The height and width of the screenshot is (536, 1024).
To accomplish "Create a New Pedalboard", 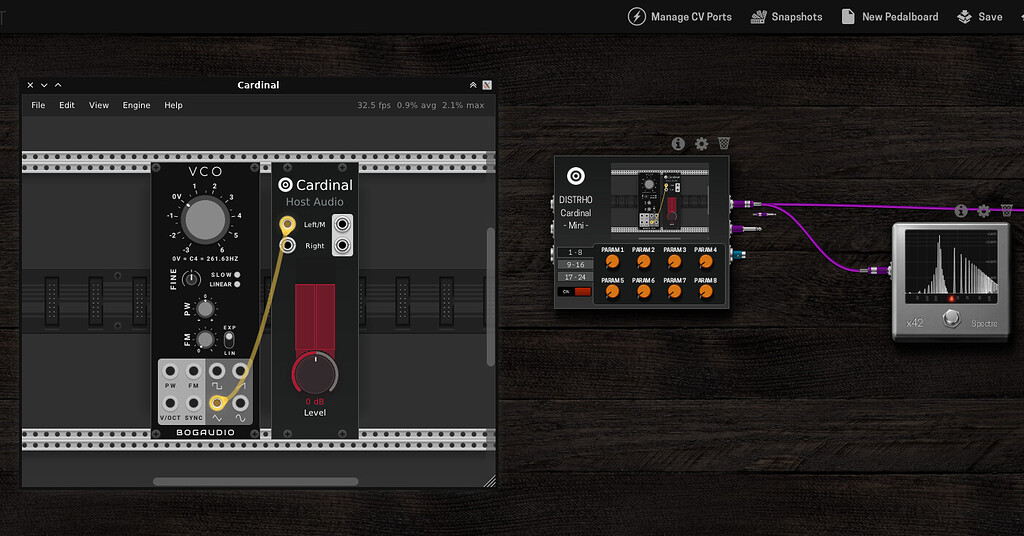I will tap(889, 17).
